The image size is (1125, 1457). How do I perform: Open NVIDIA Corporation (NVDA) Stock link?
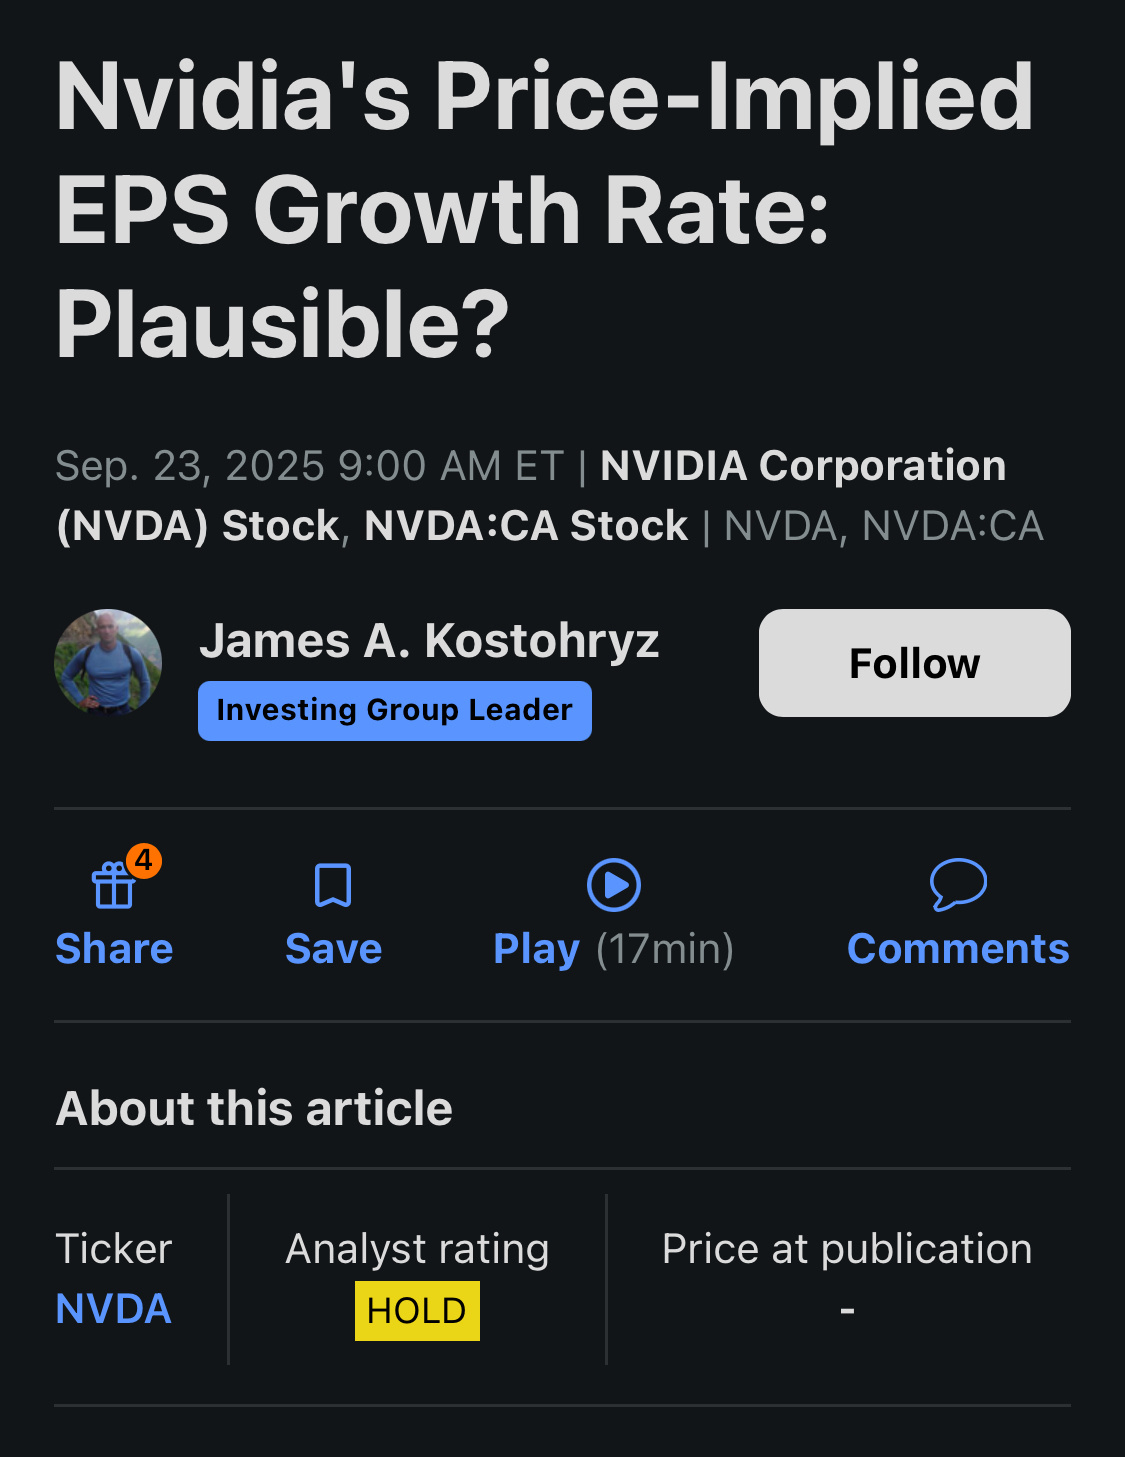(x=531, y=495)
